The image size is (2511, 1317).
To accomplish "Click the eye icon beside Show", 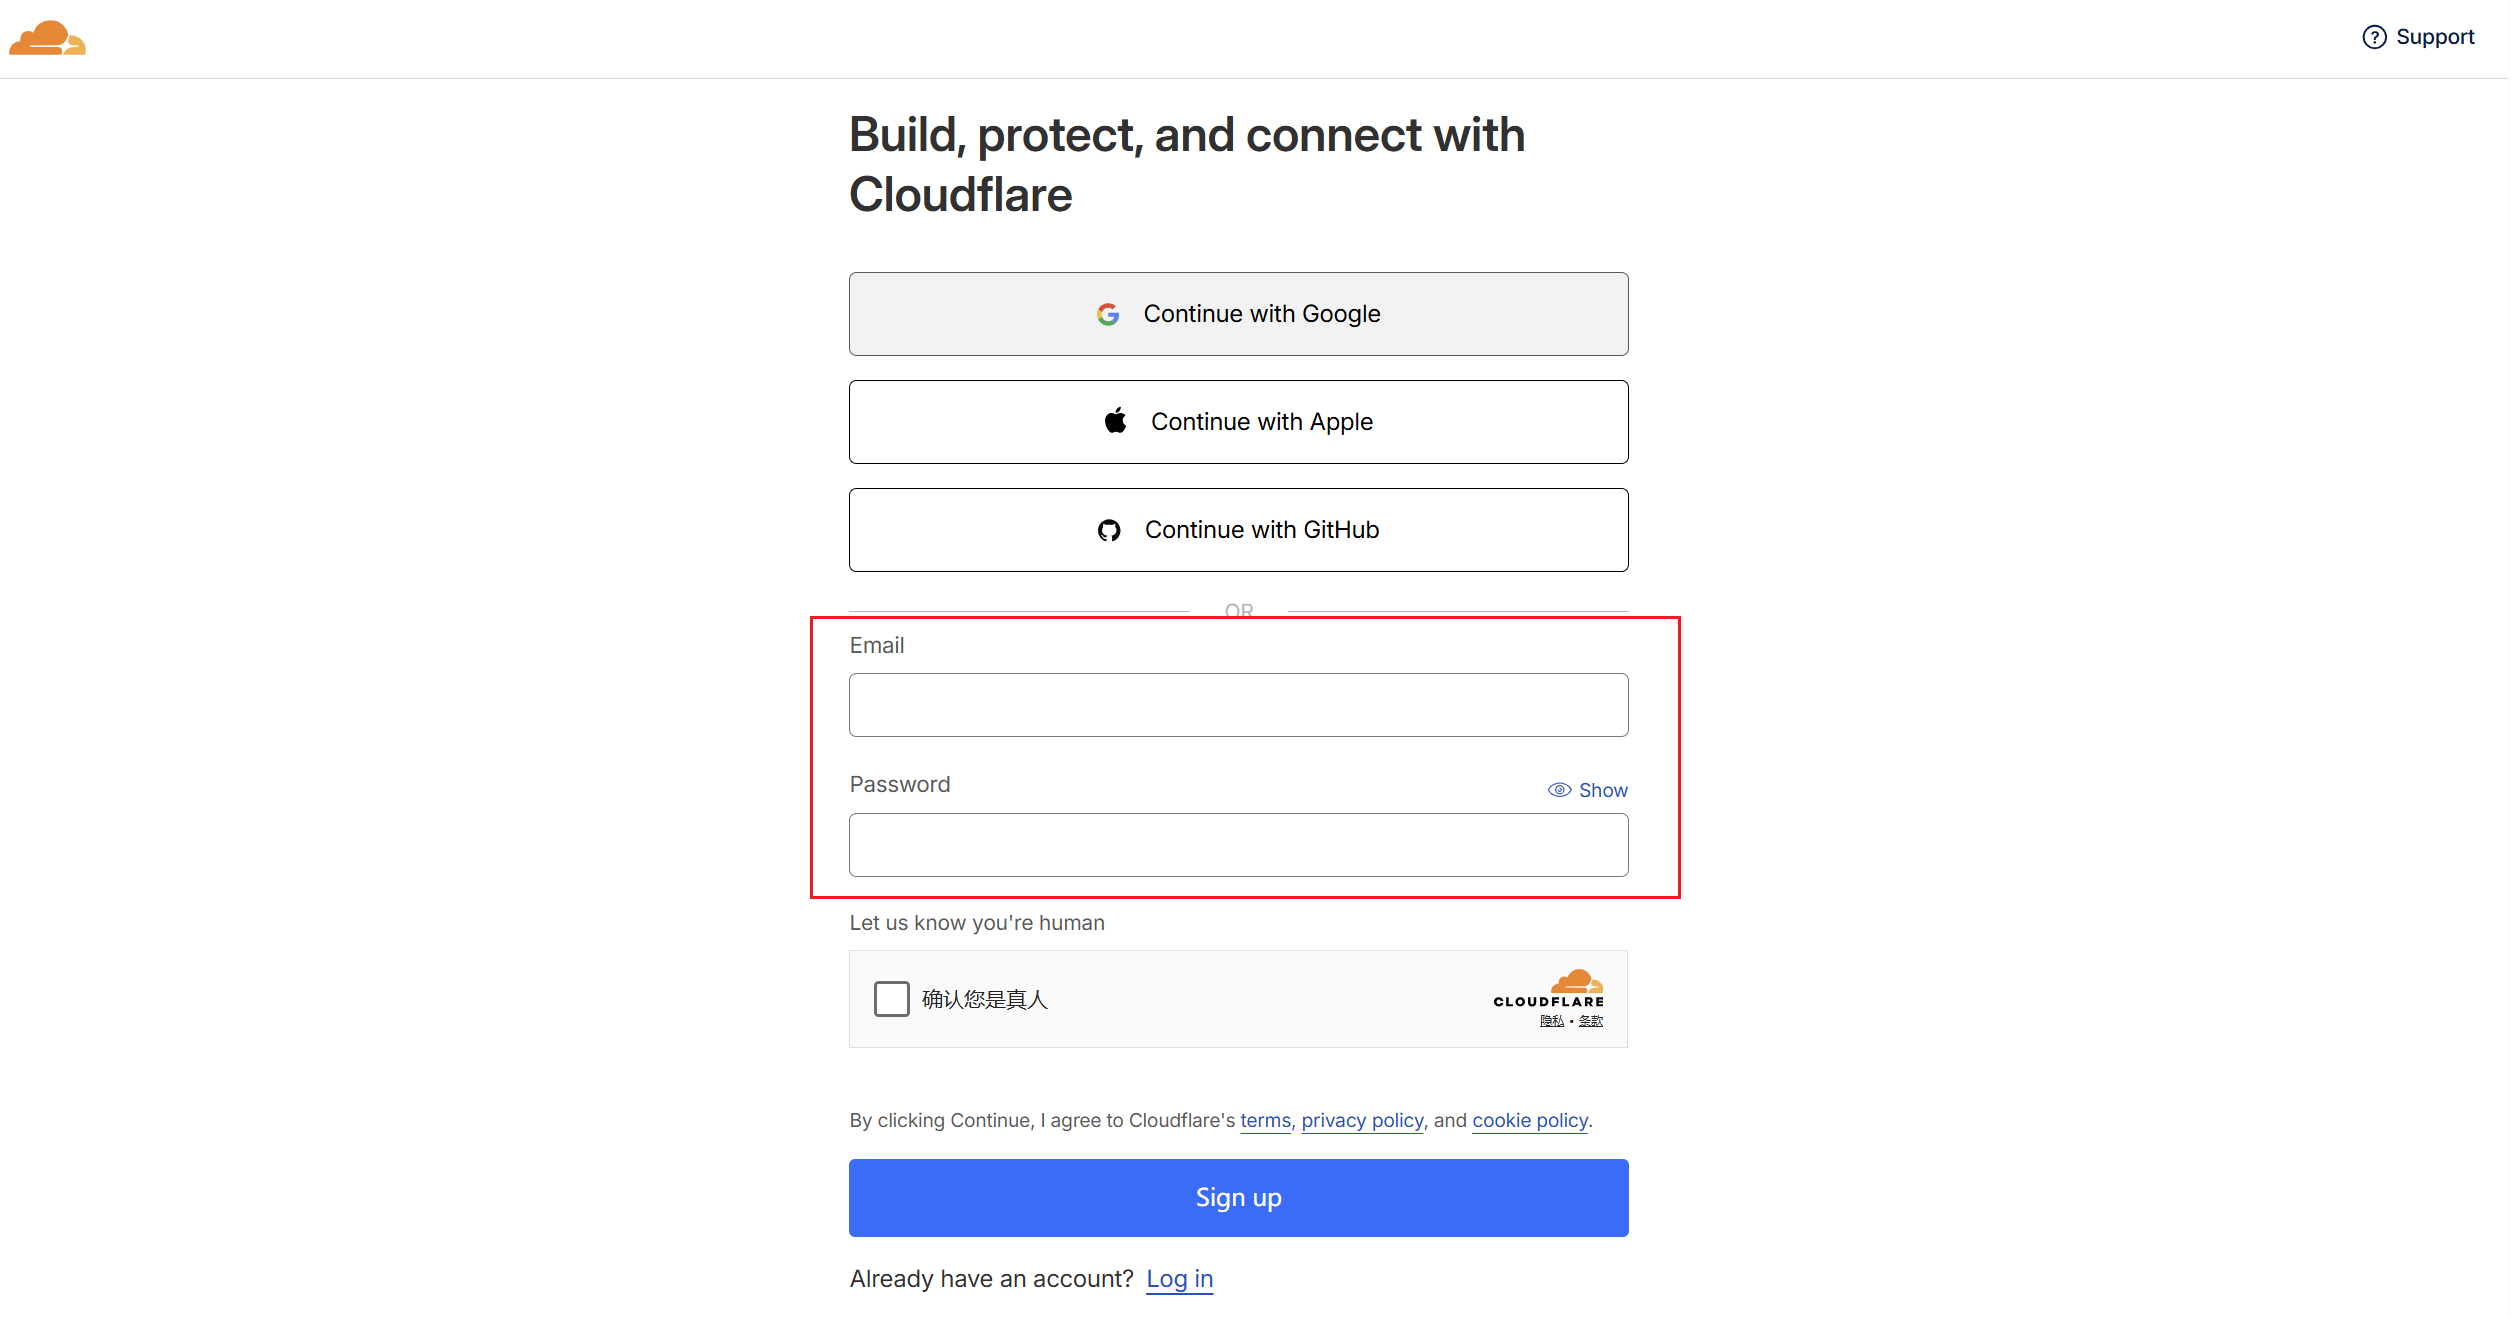I will pyautogui.click(x=1559, y=790).
